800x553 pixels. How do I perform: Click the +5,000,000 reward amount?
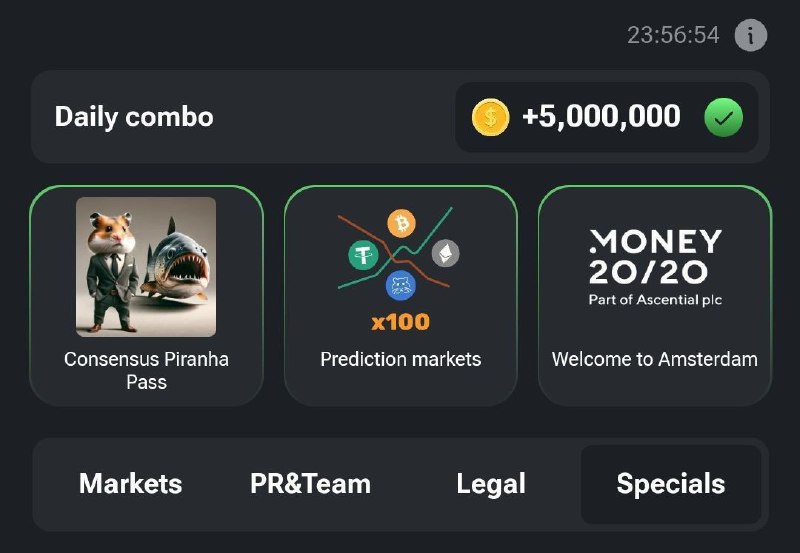click(601, 116)
